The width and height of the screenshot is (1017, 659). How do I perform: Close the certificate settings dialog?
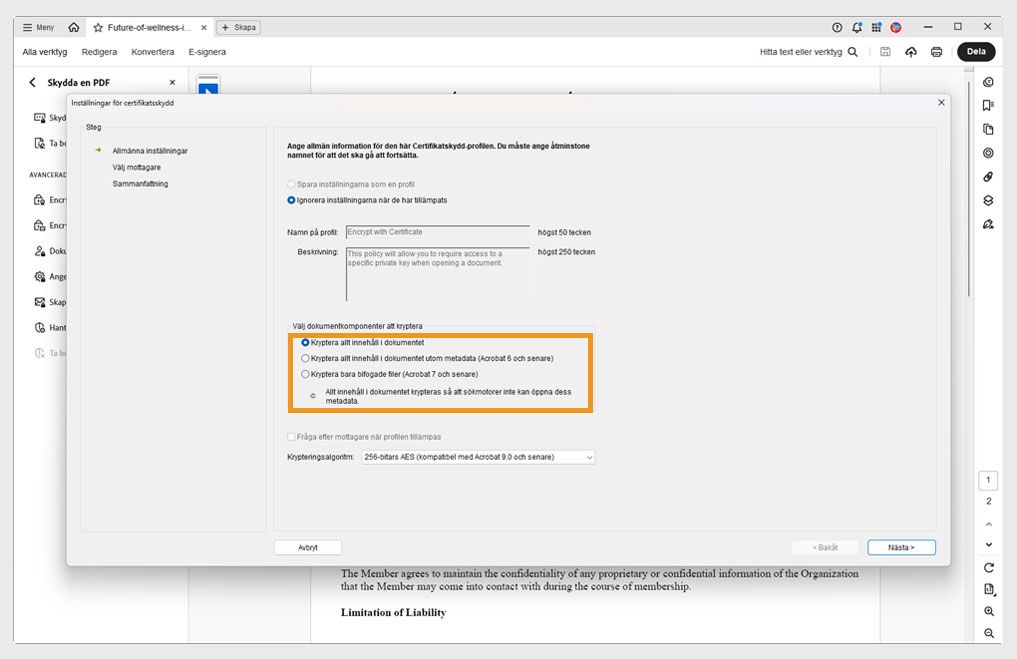[941, 102]
